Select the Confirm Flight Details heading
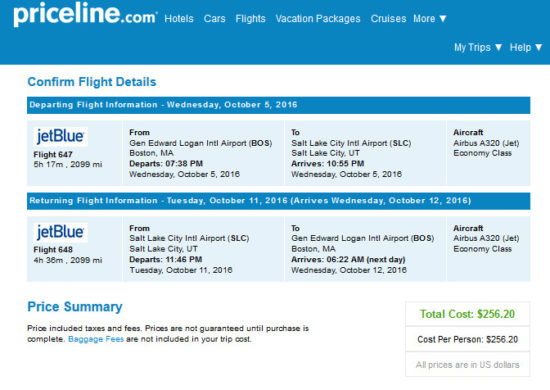 [x=92, y=82]
